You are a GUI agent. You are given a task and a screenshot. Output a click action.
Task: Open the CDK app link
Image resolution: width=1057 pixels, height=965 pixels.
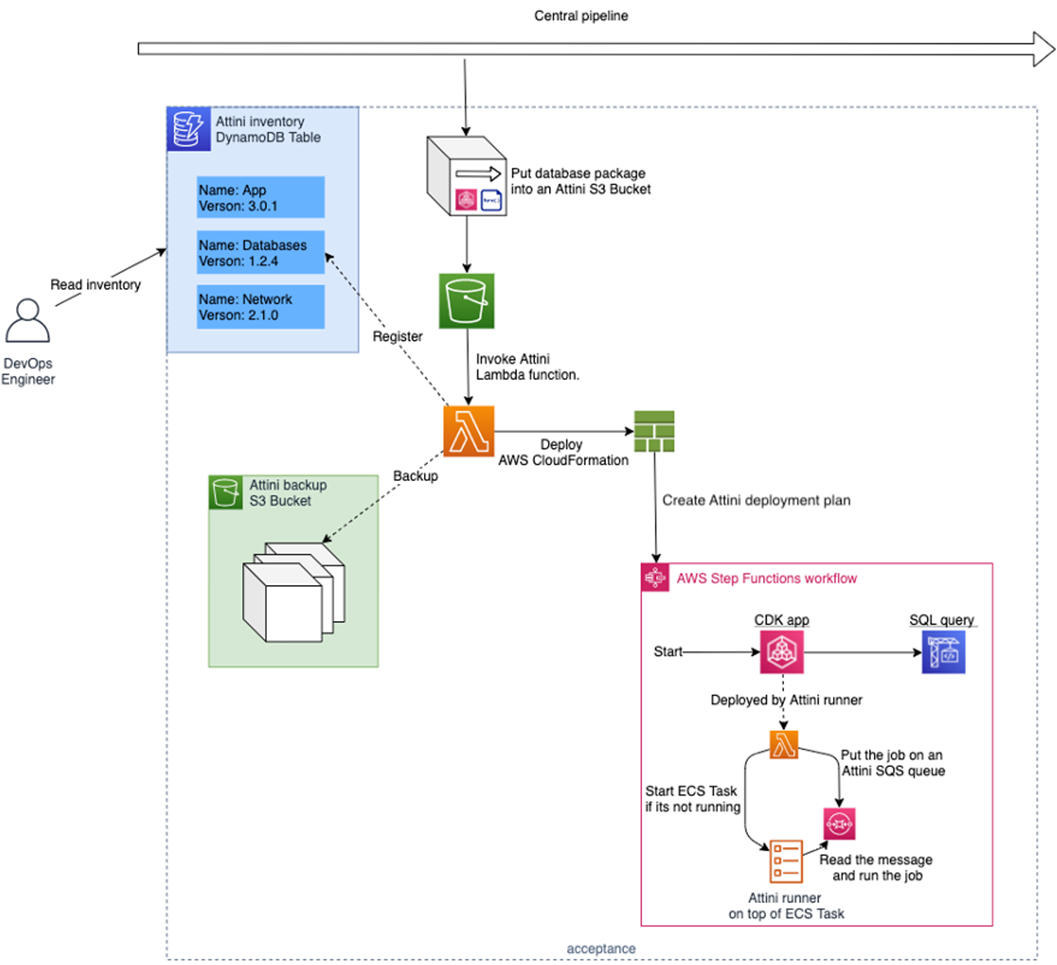pyautogui.click(x=781, y=620)
